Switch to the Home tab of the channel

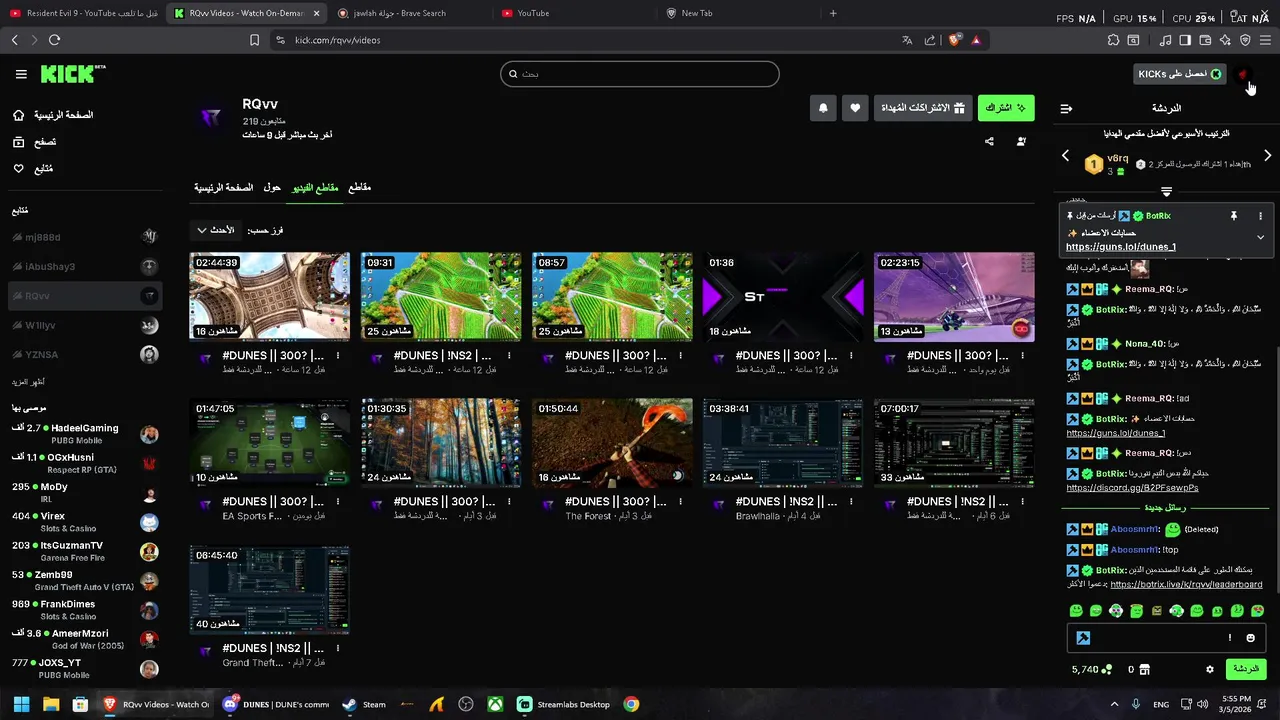point(223,187)
